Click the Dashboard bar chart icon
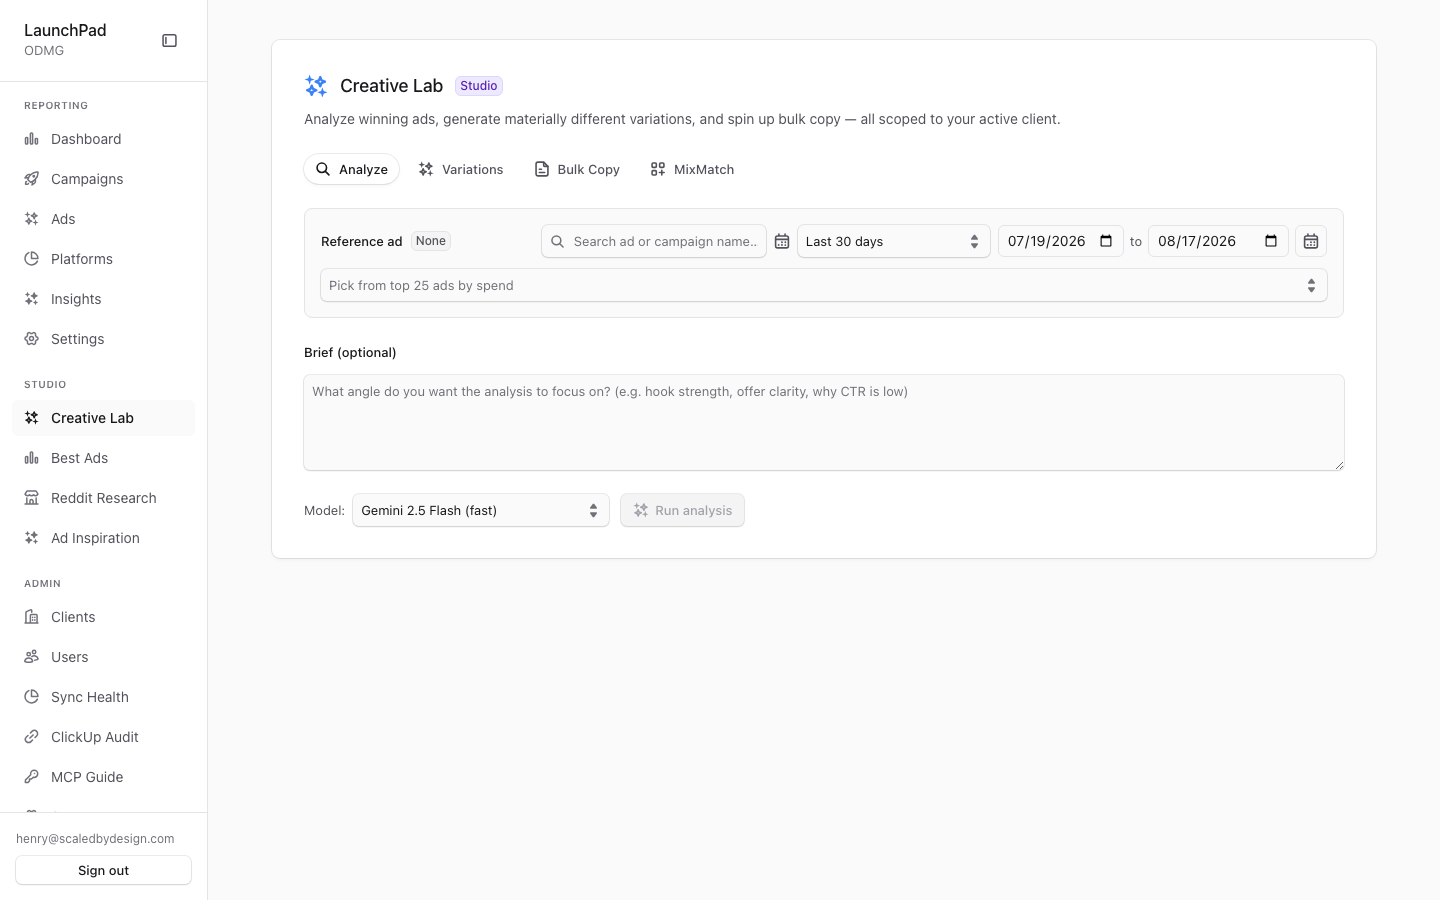Screen dimensions: 1440x900 click(32, 139)
